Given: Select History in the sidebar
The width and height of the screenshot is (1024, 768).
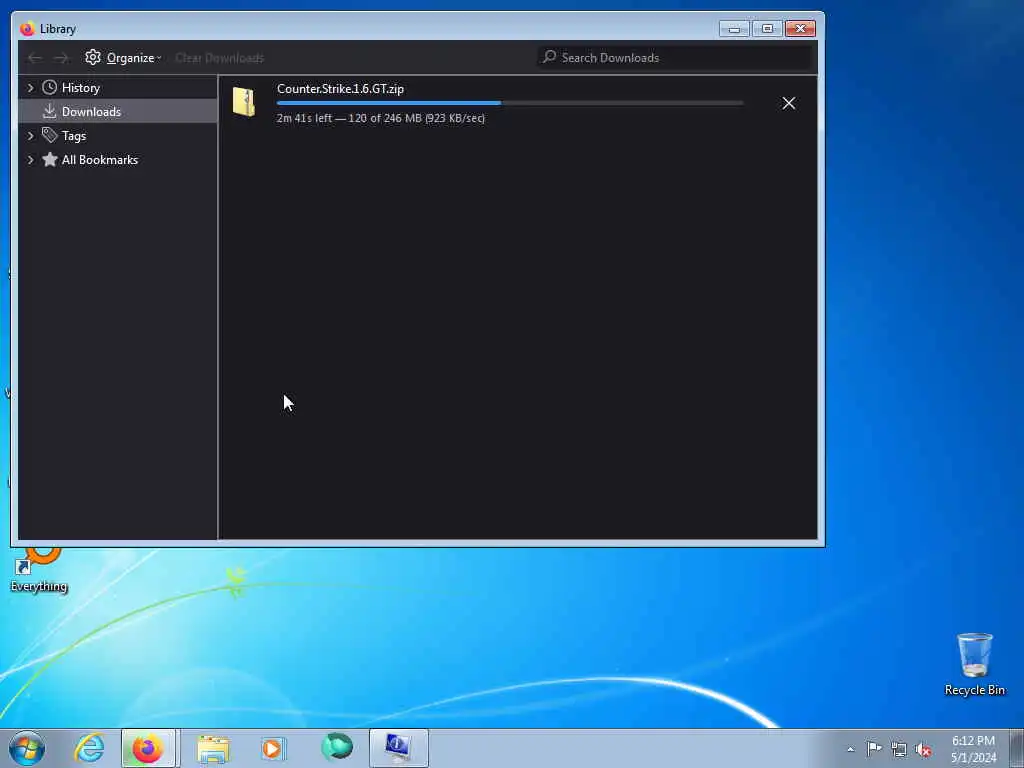Looking at the screenshot, I should (118, 88).
